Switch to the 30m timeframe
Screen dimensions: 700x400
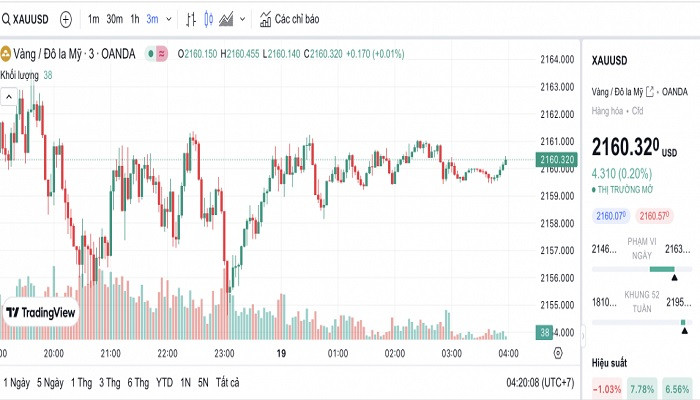[114, 19]
